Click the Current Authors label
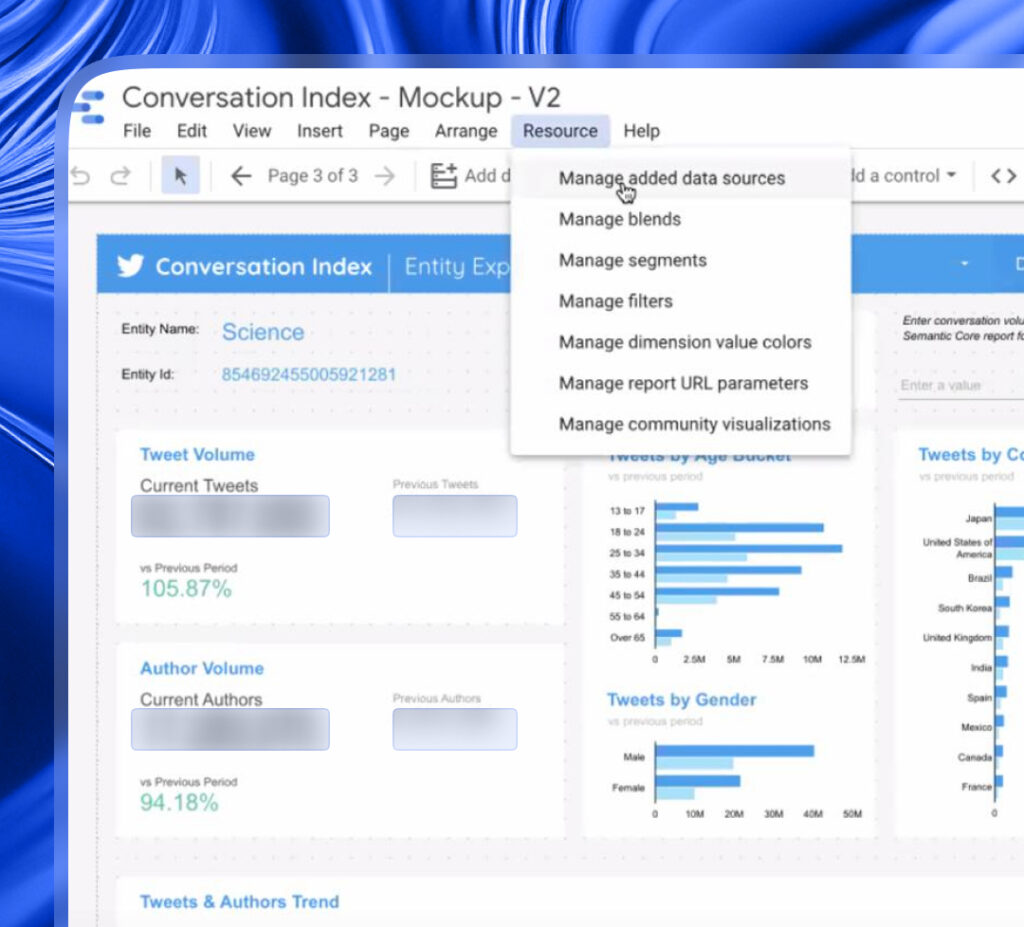The image size is (1024, 927). pyautogui.click(x=201, y=699)
